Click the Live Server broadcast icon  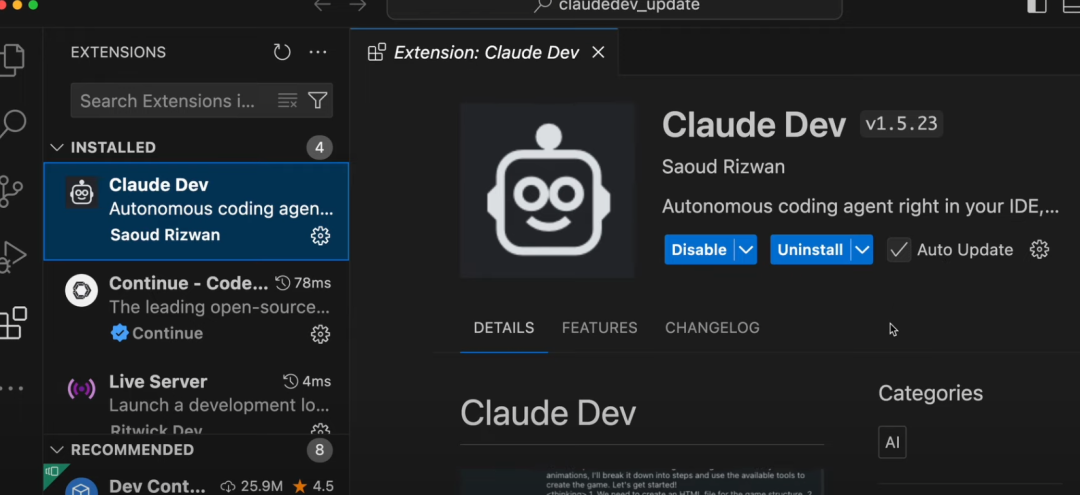81,389
